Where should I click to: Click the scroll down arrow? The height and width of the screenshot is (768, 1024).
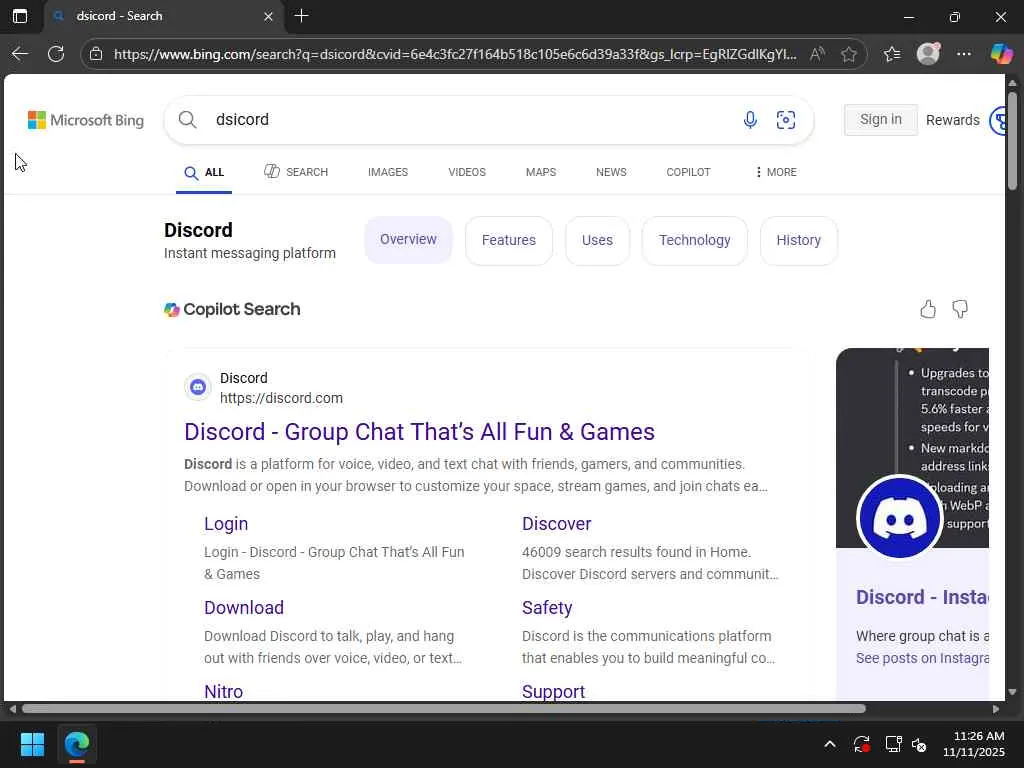tap(1012, 692)
